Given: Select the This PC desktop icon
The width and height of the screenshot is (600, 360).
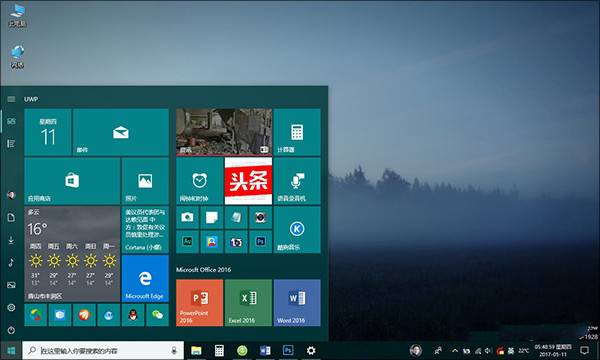Looking at the screenshot, I should [17, 15].
